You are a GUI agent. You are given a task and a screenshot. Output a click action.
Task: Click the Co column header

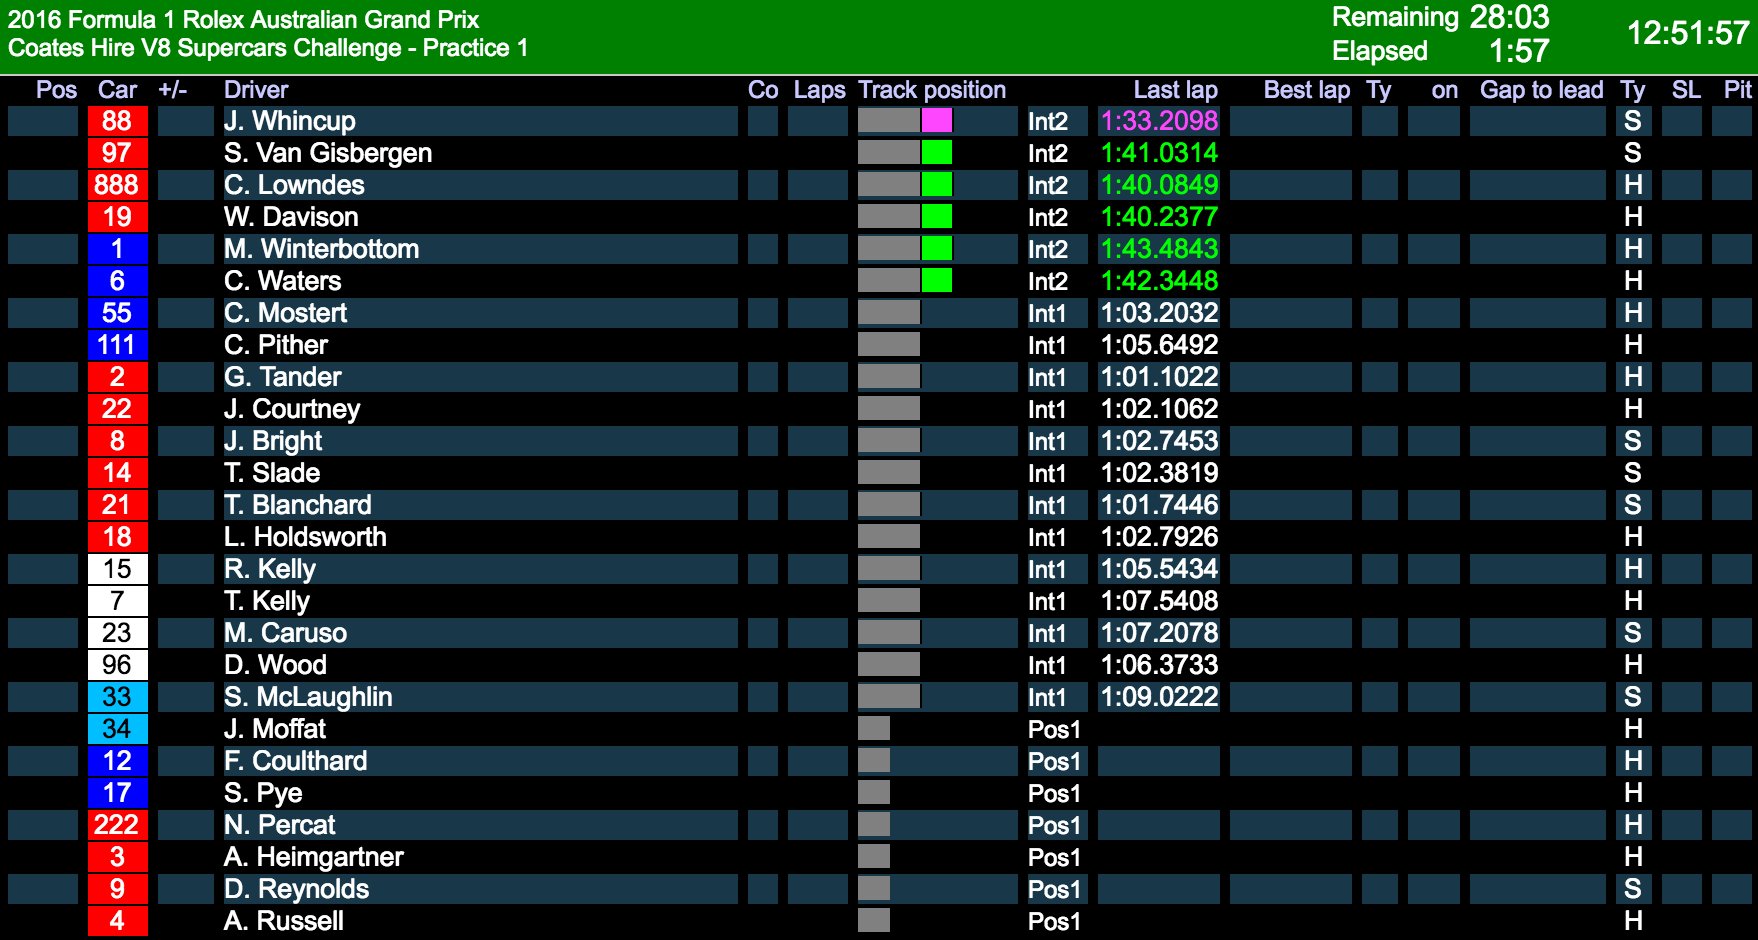pos(763,90)
